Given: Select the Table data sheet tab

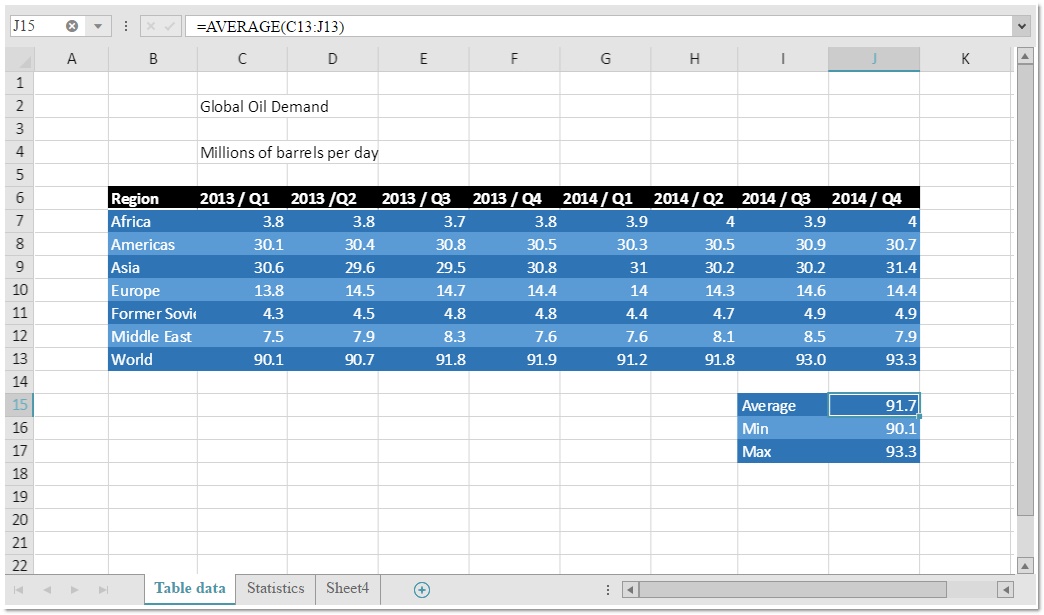Looking at the screenshot, I should point(190,589).
